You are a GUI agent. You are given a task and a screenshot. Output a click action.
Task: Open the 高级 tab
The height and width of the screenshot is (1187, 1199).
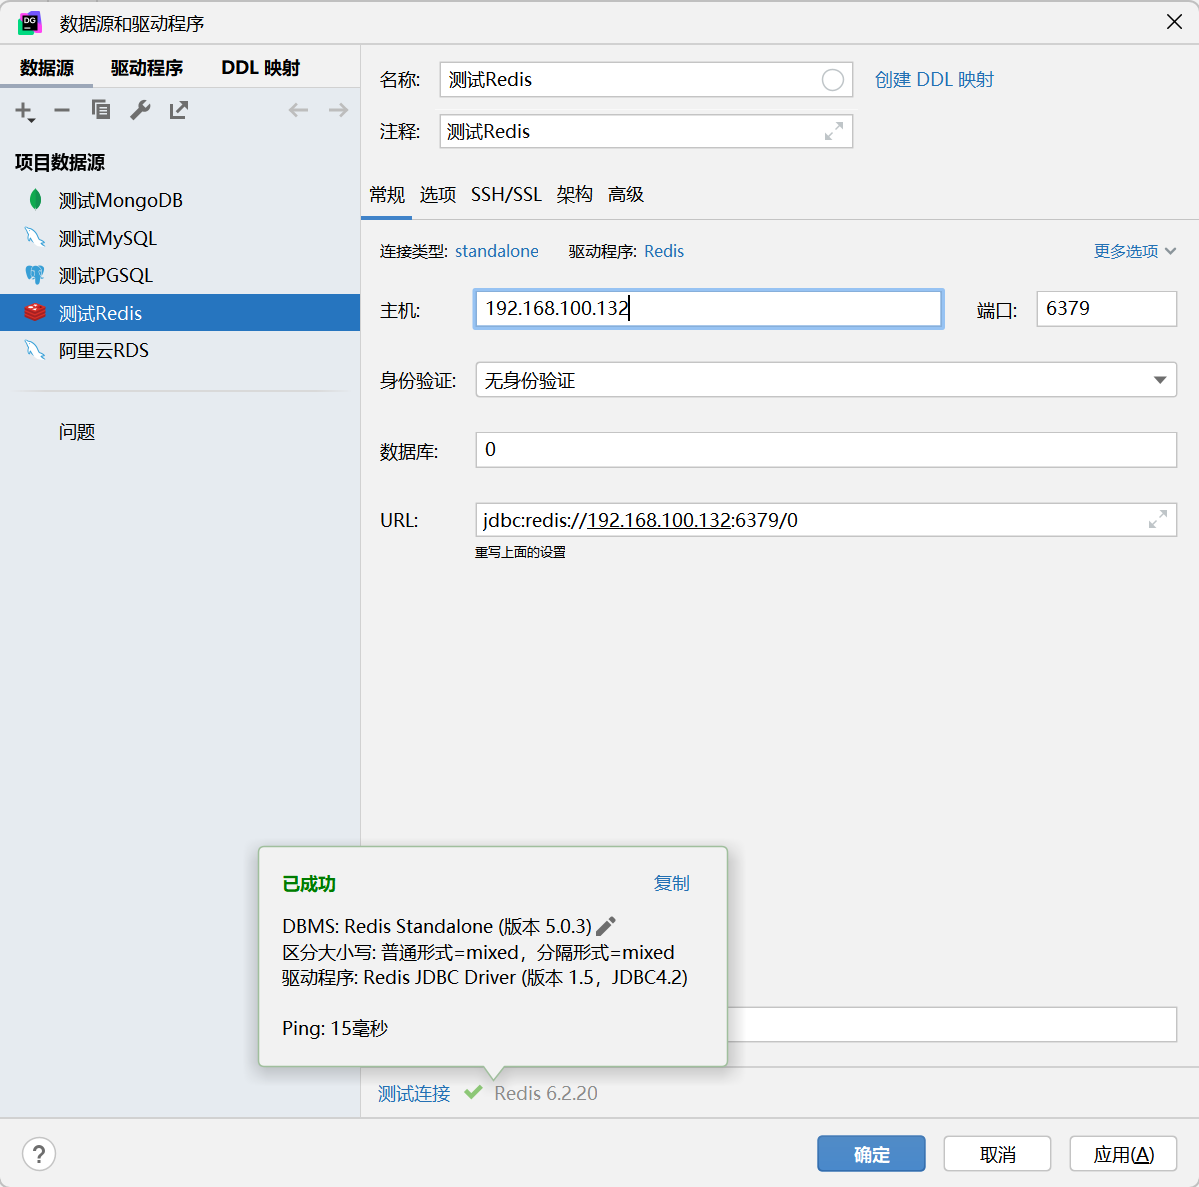(x=625, y=194)
